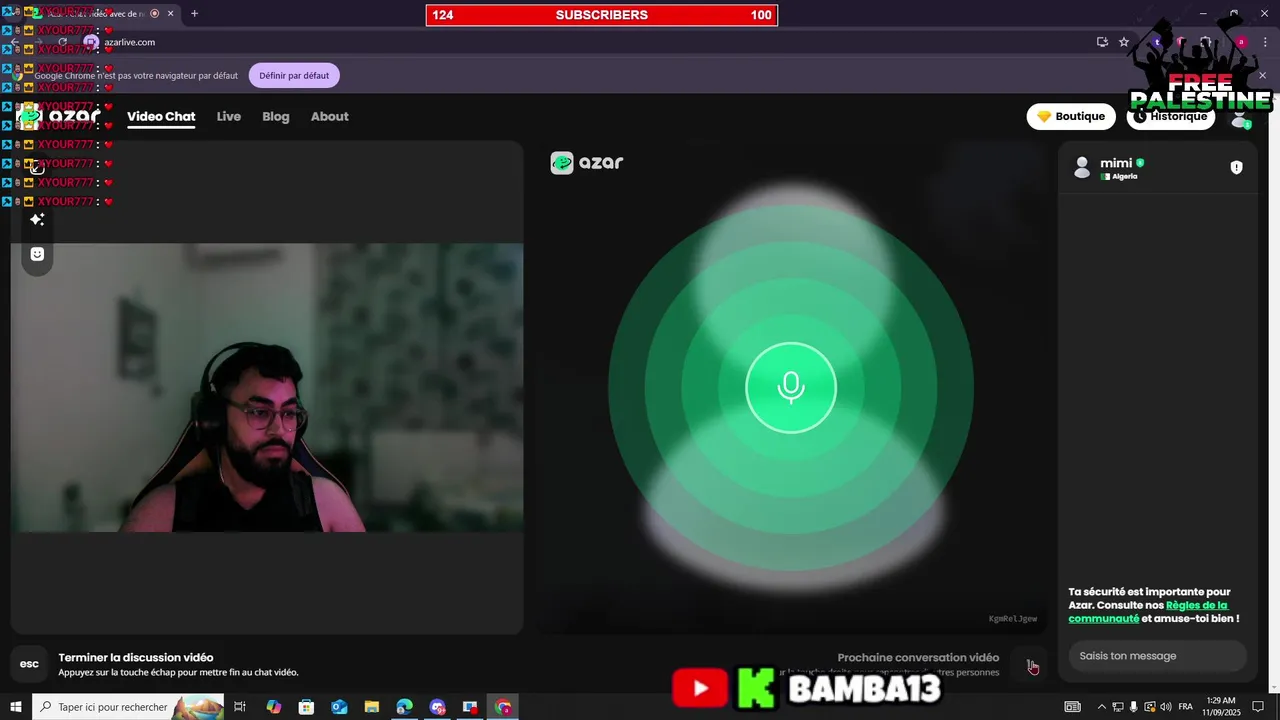1280x720 pixels.
Task: Open the Video Chat tab
Action: click(x=161, y=117)
